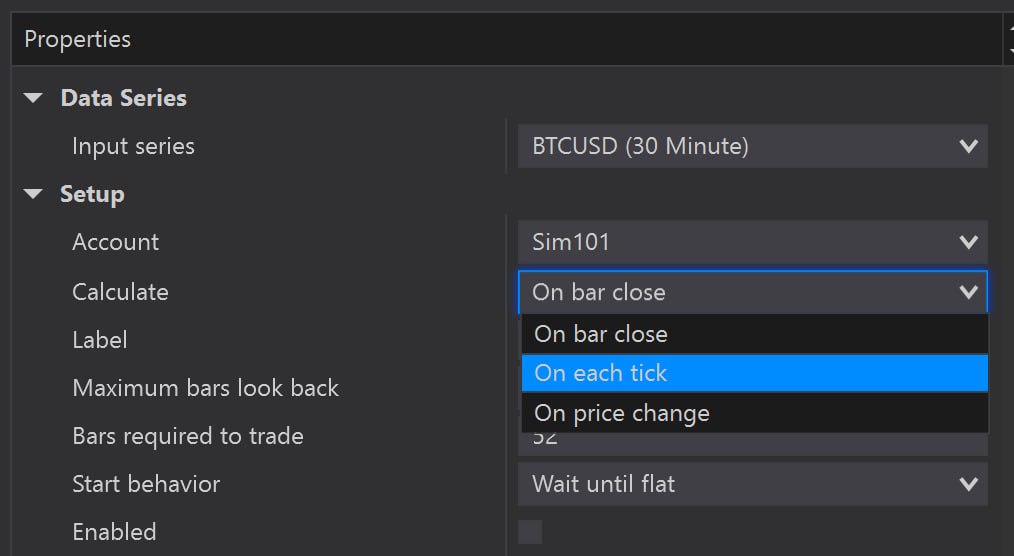1014x556 pixels.
Task: Click the Maximum bars look back label
Action: (x=205, y=388)
